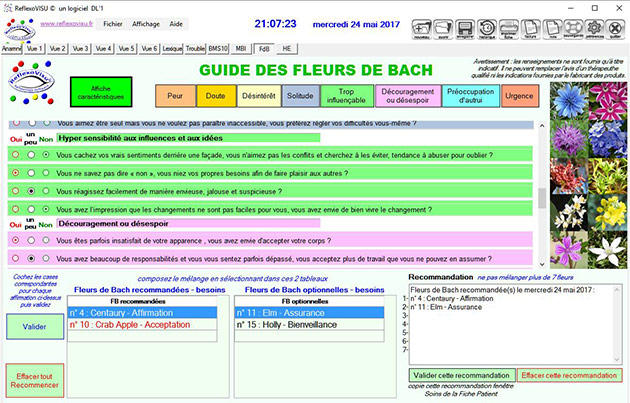Switch to the HE tab
630x403 pixels.
click(287, 49)
